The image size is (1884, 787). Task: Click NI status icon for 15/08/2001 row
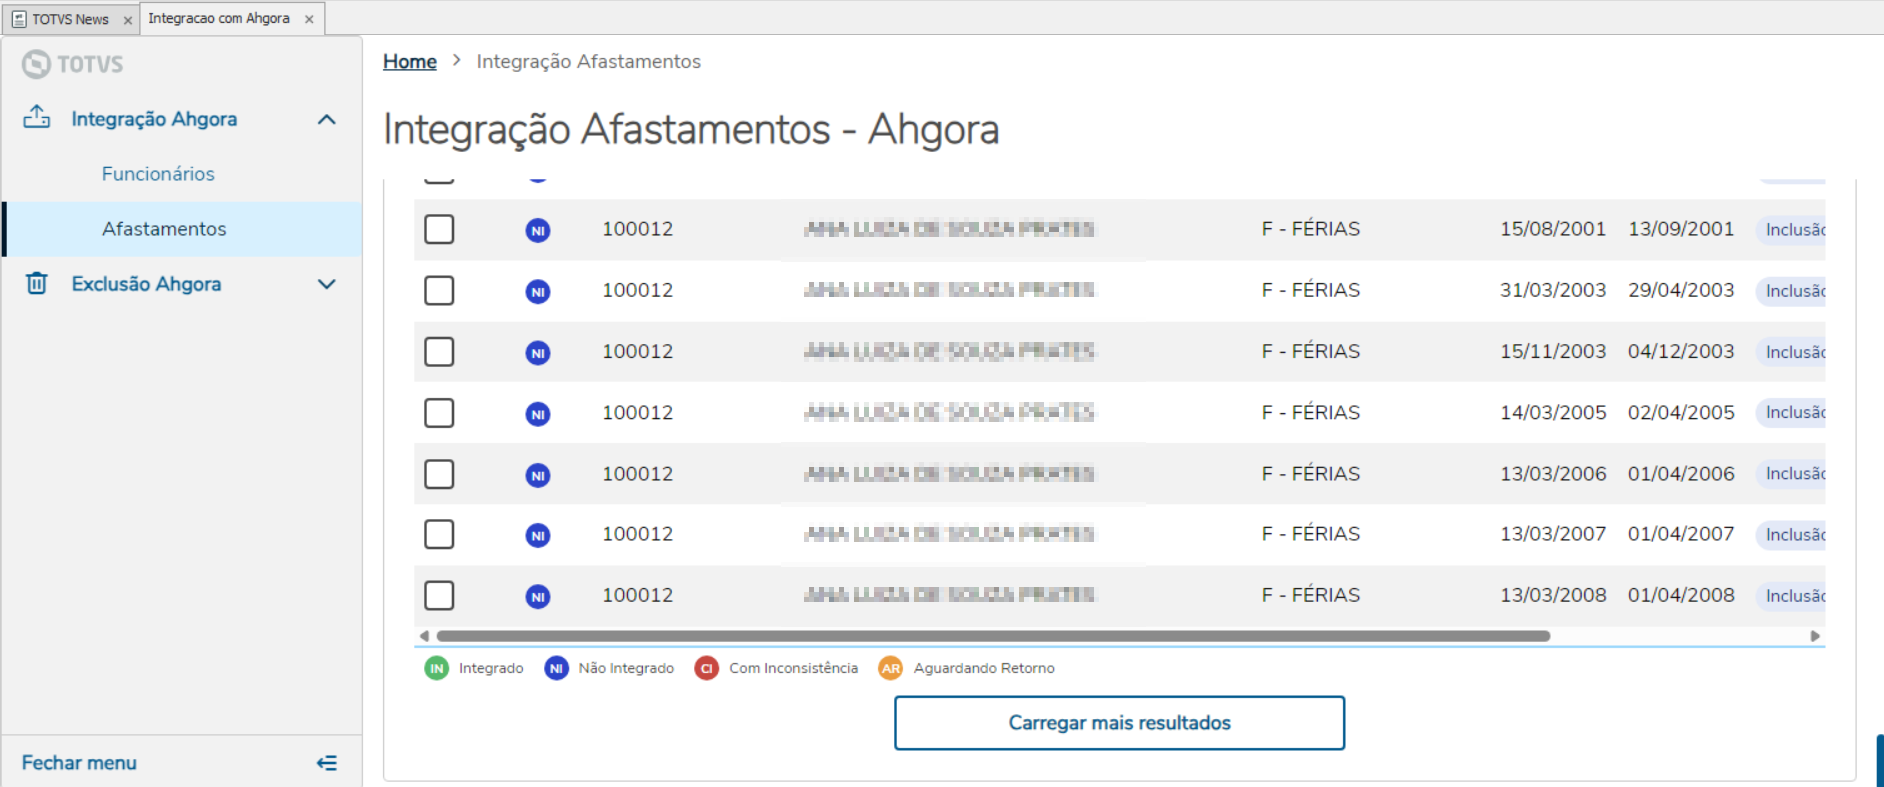pyautogui.click(x=538, y=230)
